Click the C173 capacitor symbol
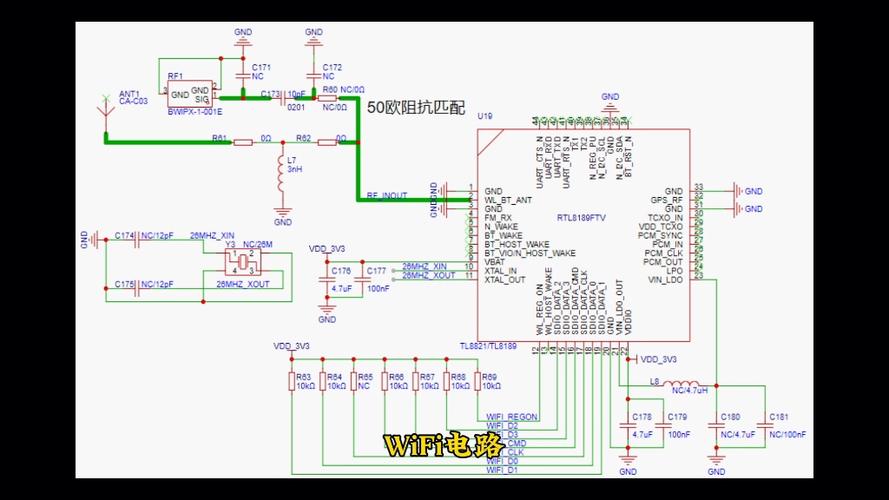 [283, 99]
